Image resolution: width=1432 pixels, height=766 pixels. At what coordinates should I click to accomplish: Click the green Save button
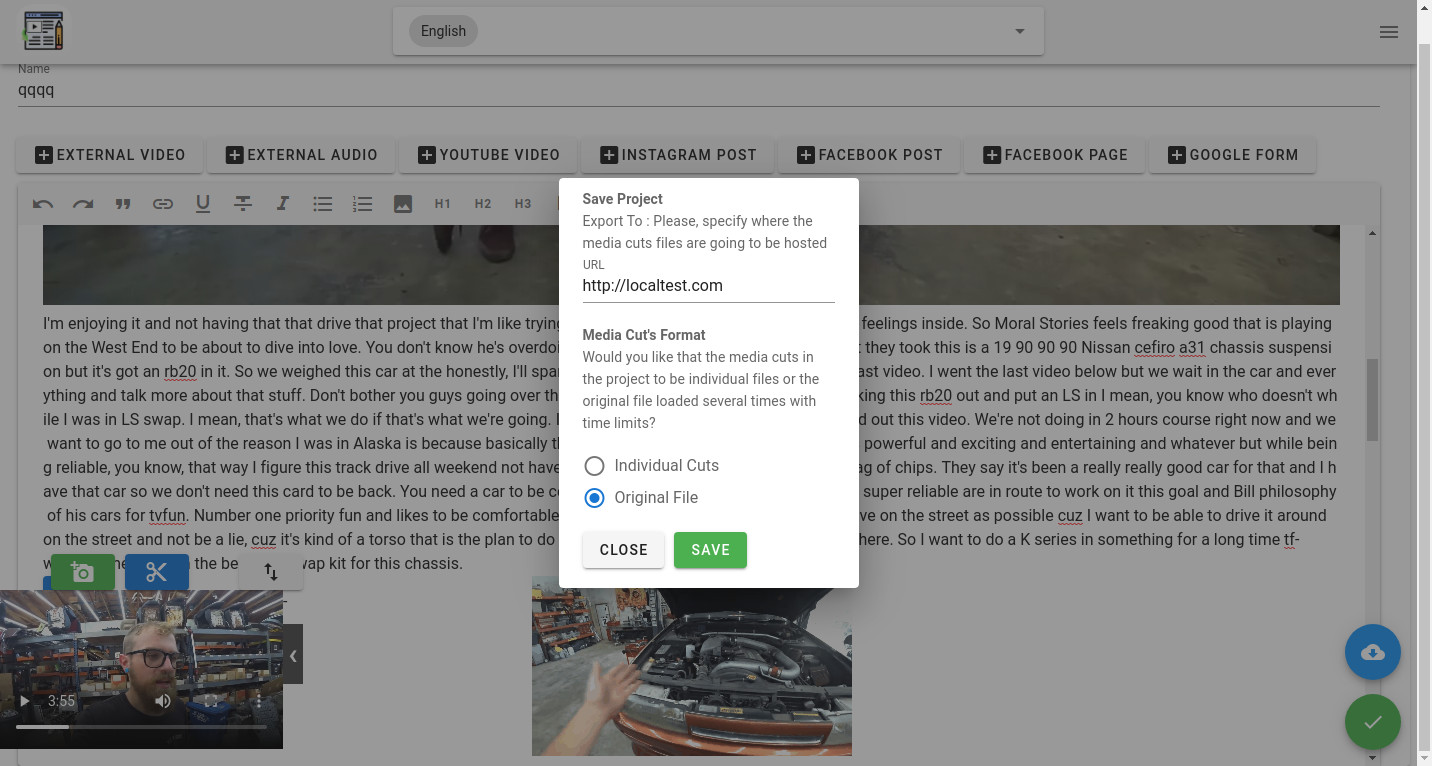[710, 550]
